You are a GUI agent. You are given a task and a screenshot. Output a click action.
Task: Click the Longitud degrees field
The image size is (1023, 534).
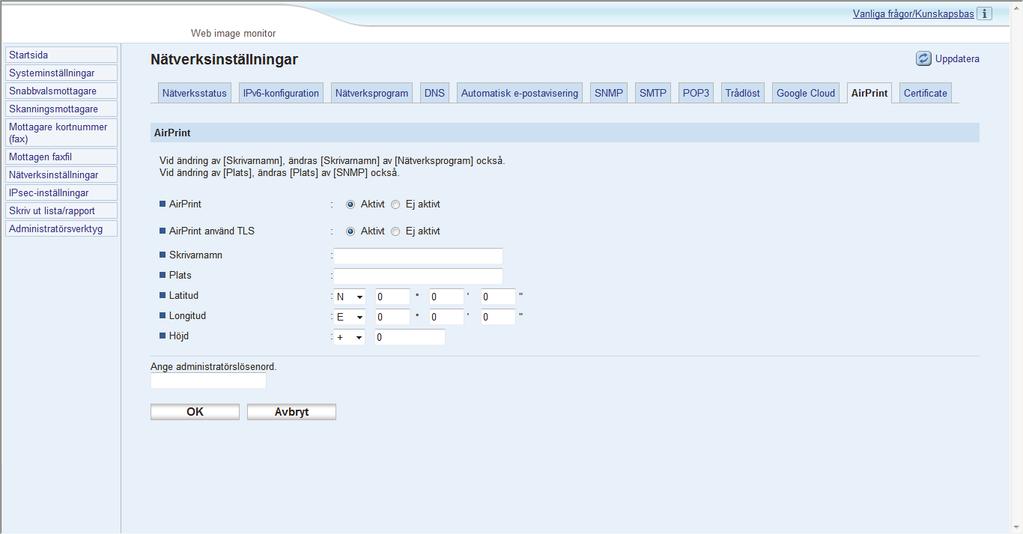pos(392,317)
